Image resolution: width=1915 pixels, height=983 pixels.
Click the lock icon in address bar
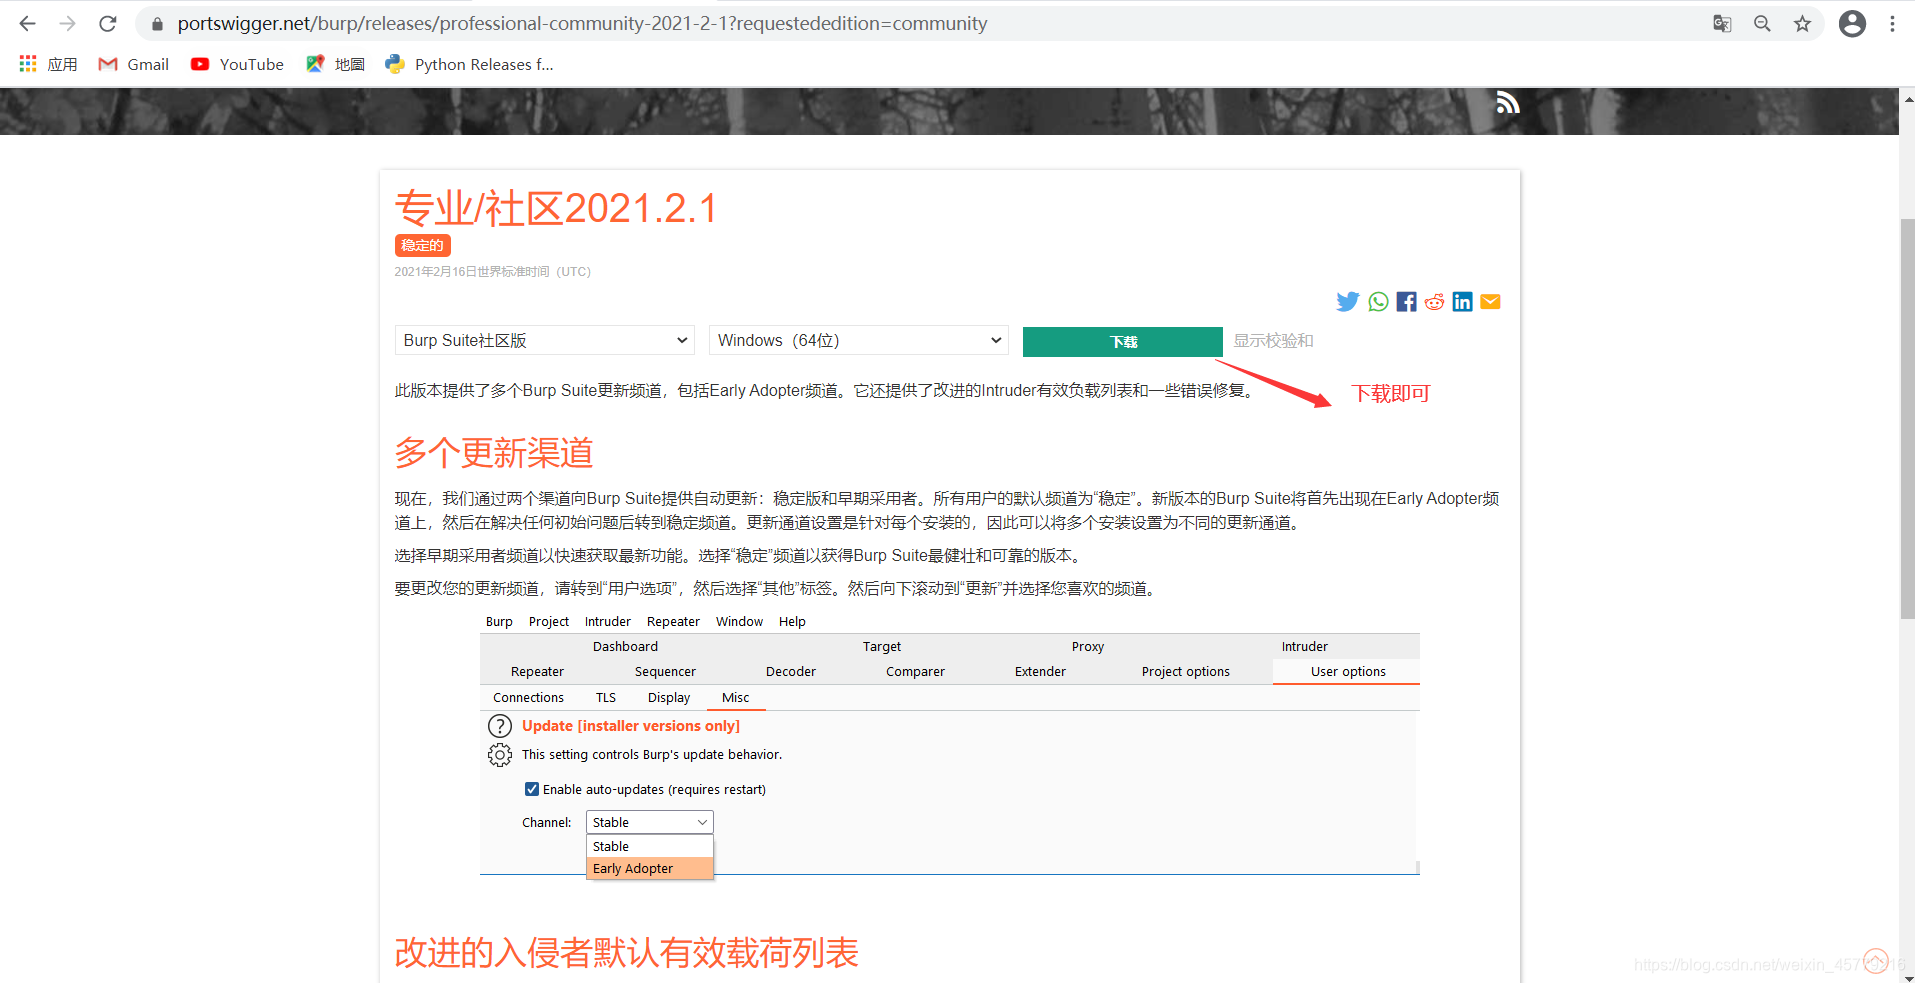coord(157,24)
